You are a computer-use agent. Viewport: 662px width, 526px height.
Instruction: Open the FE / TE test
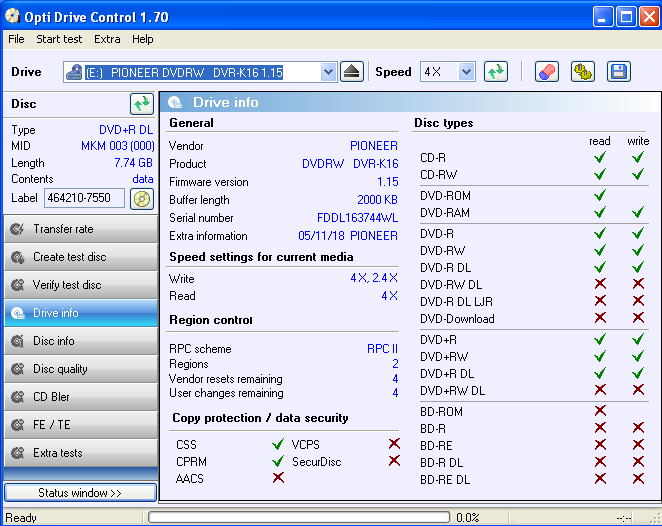[x=81, y=425]
